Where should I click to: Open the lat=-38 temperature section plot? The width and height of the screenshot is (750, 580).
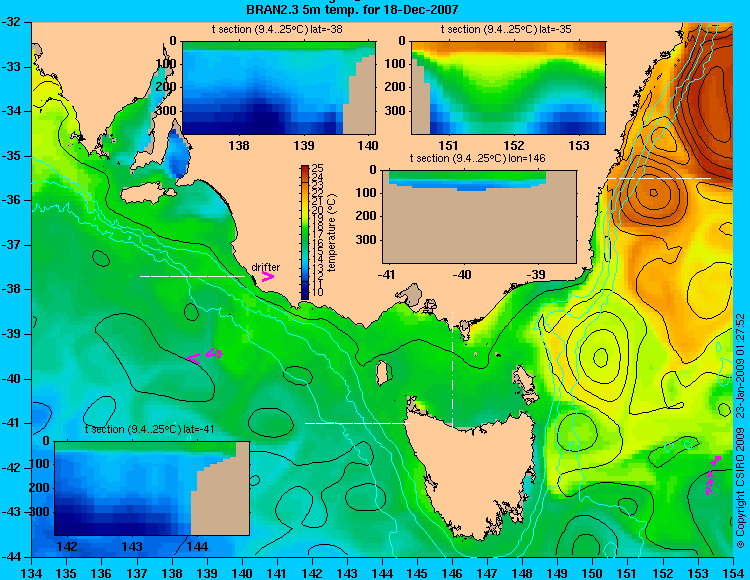[279, 88]
